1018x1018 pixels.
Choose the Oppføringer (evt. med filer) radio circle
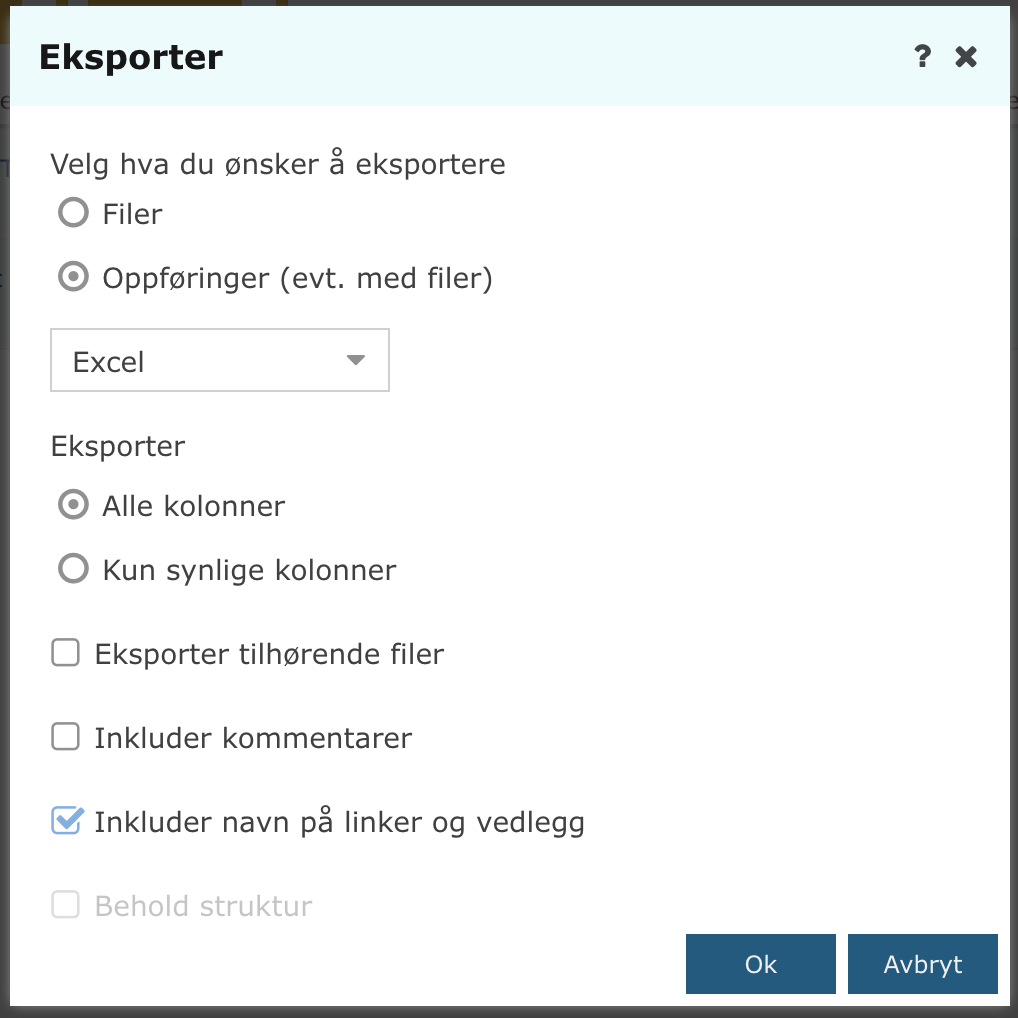73,277
